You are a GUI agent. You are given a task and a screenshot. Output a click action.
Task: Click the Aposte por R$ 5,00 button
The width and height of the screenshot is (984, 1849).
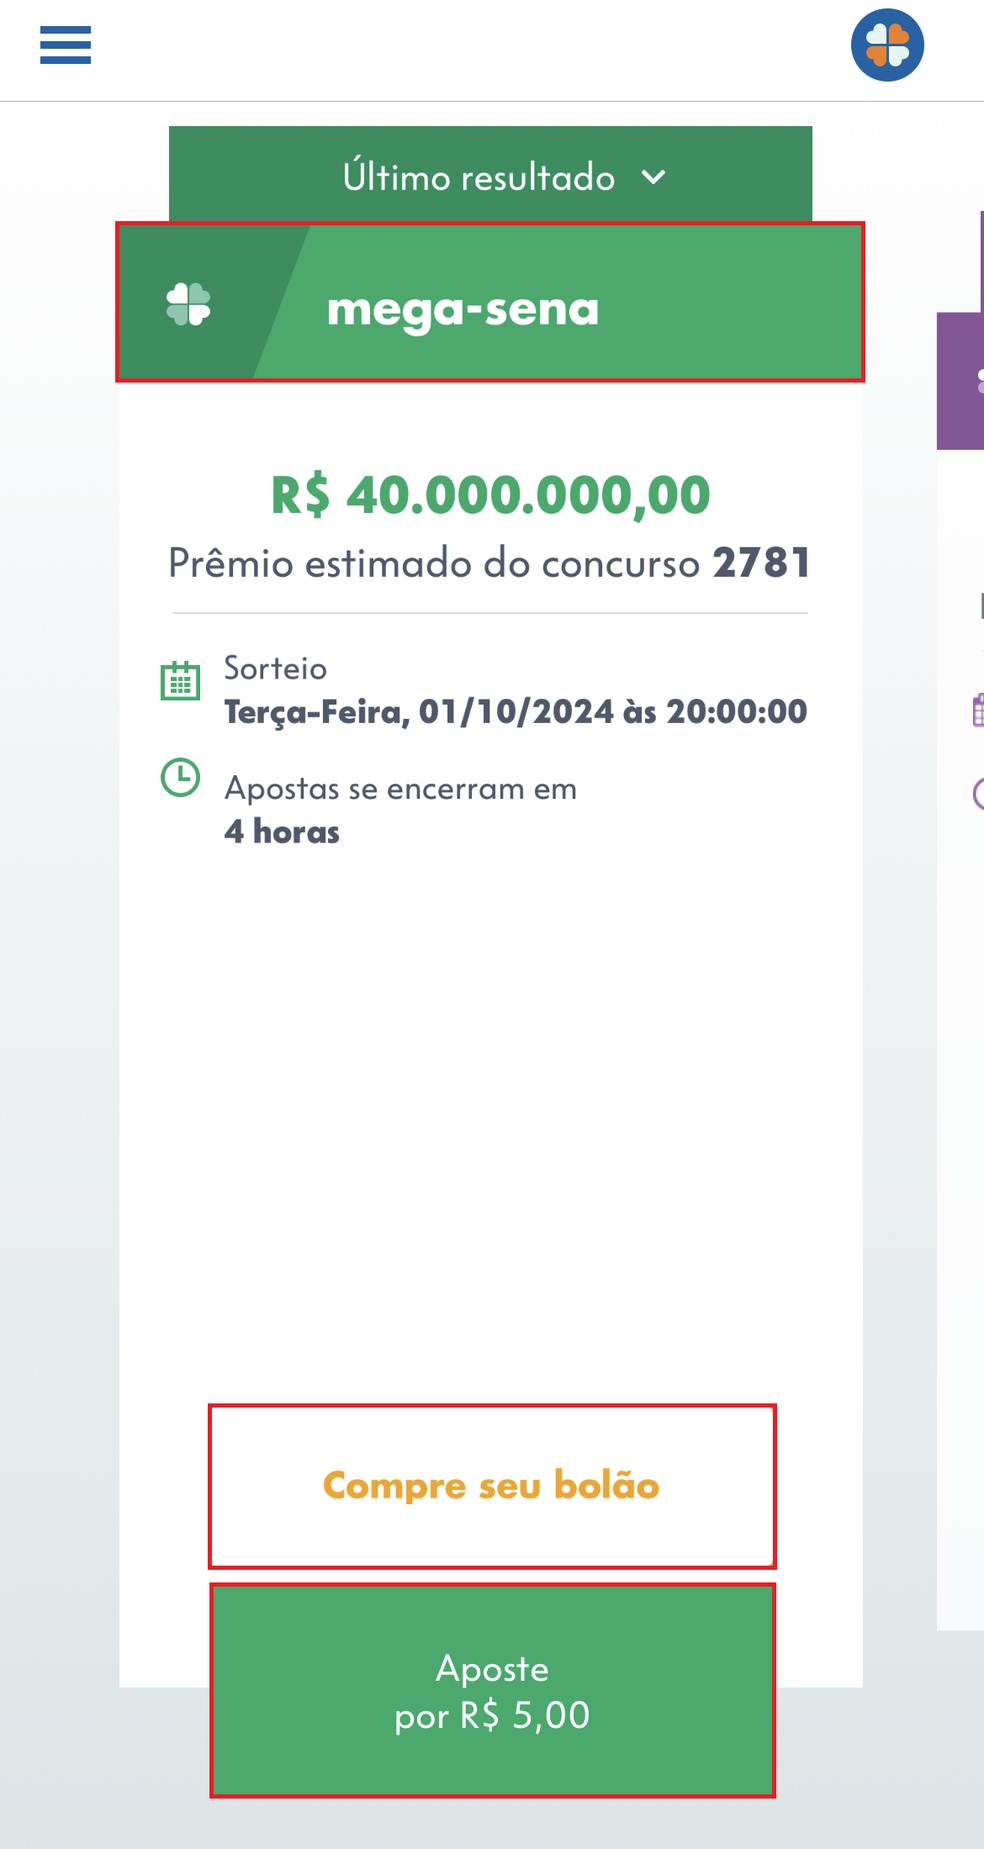(492, 1692)
